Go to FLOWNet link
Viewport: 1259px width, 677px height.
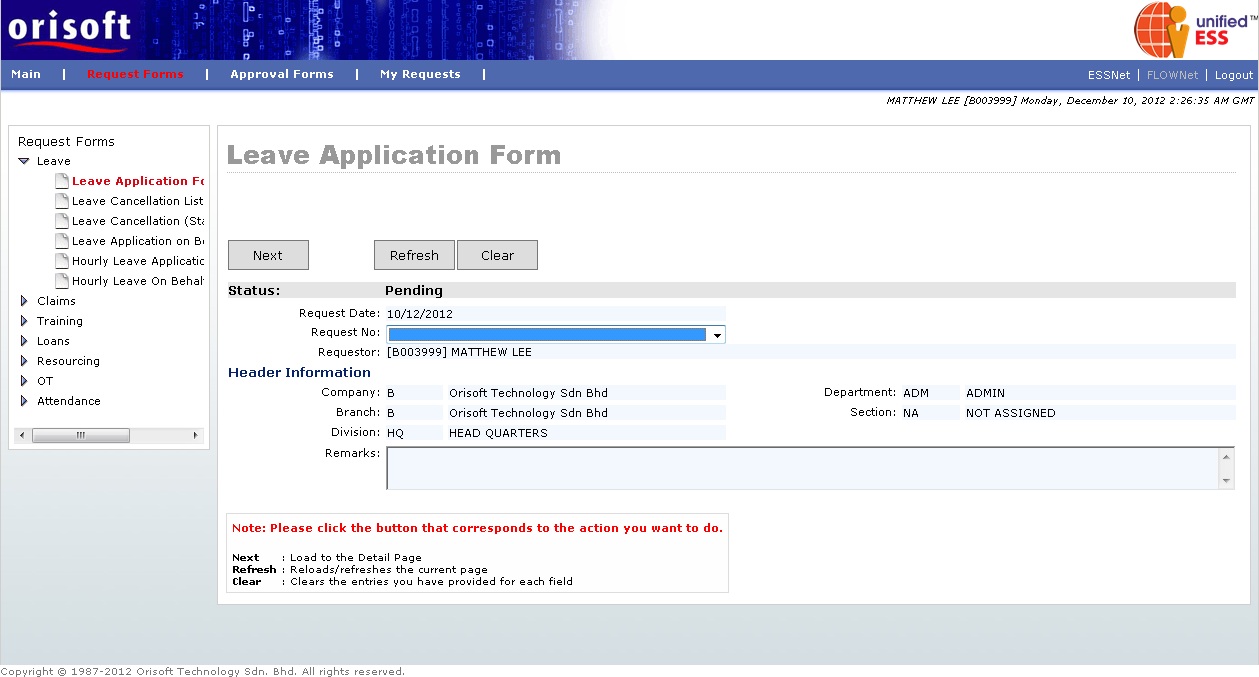1172,75
